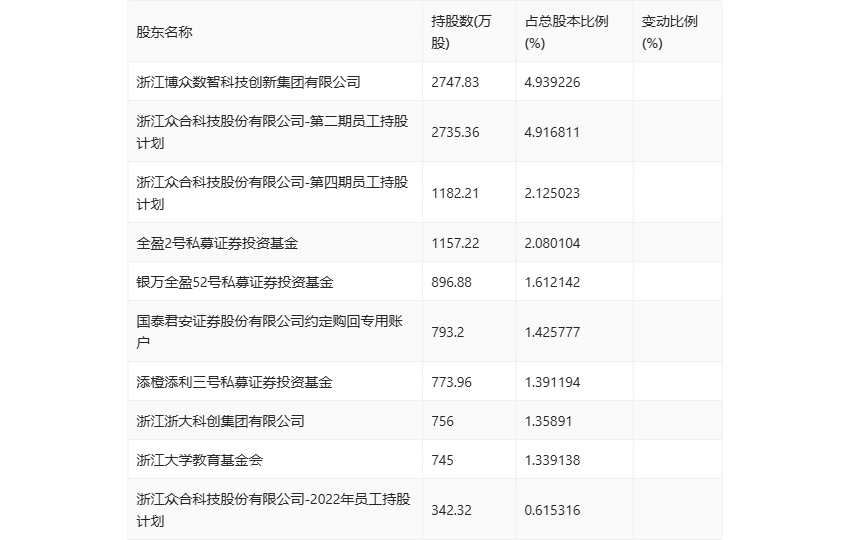Click shareholder 浙江大学教育基金会
The image size is (850, 540).
coord(199,460)
